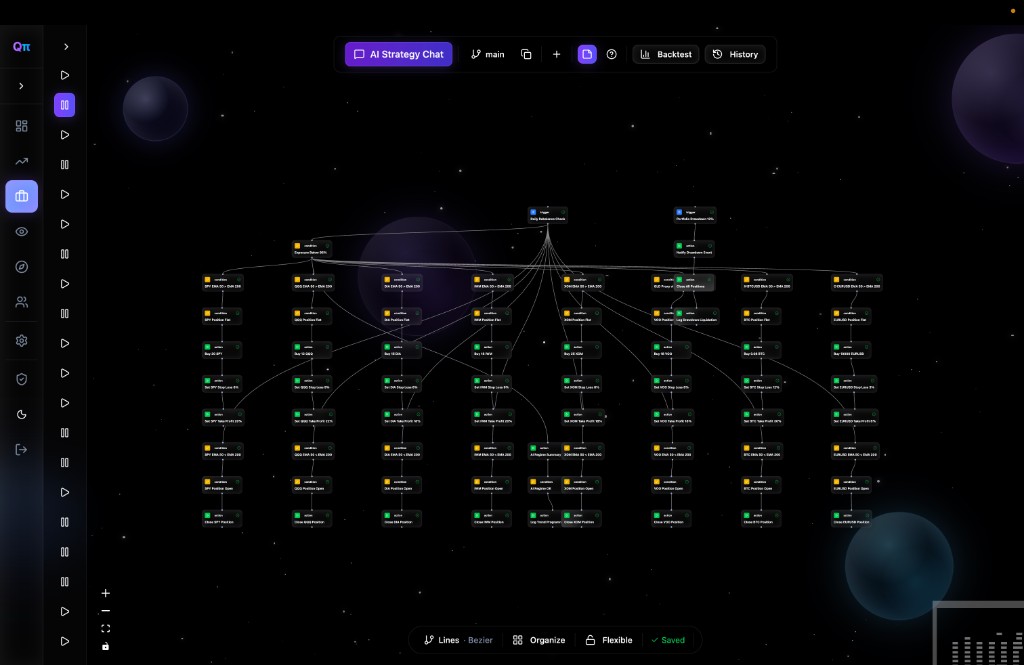Run a Backtest from the toolbar
This screenshot has width=1024, height=665.
tap(665, 54)
